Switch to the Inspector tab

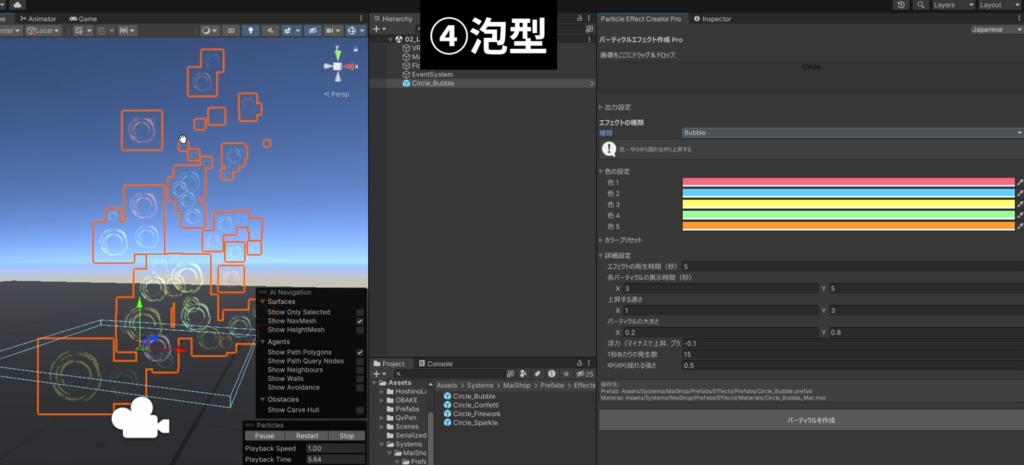coord(712,19)
